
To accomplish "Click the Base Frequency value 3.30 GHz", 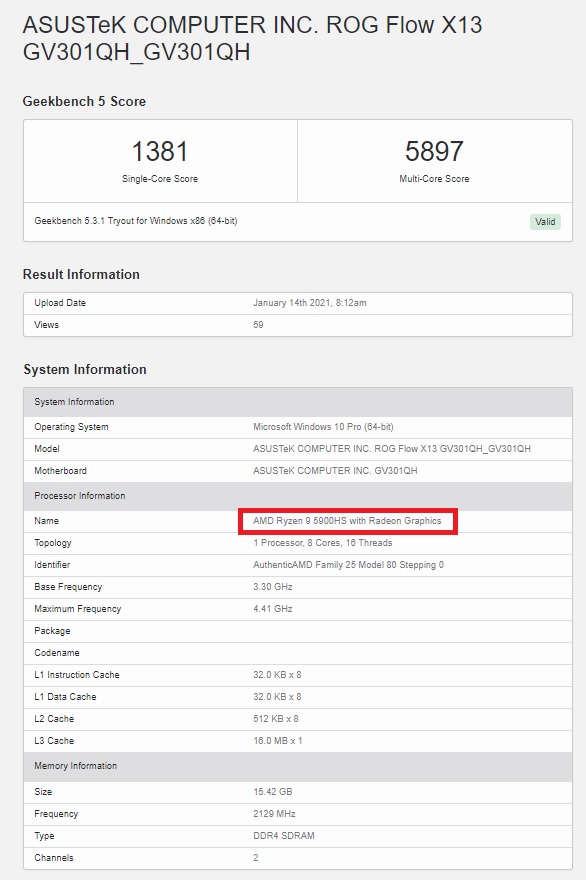I will [273, 587].
